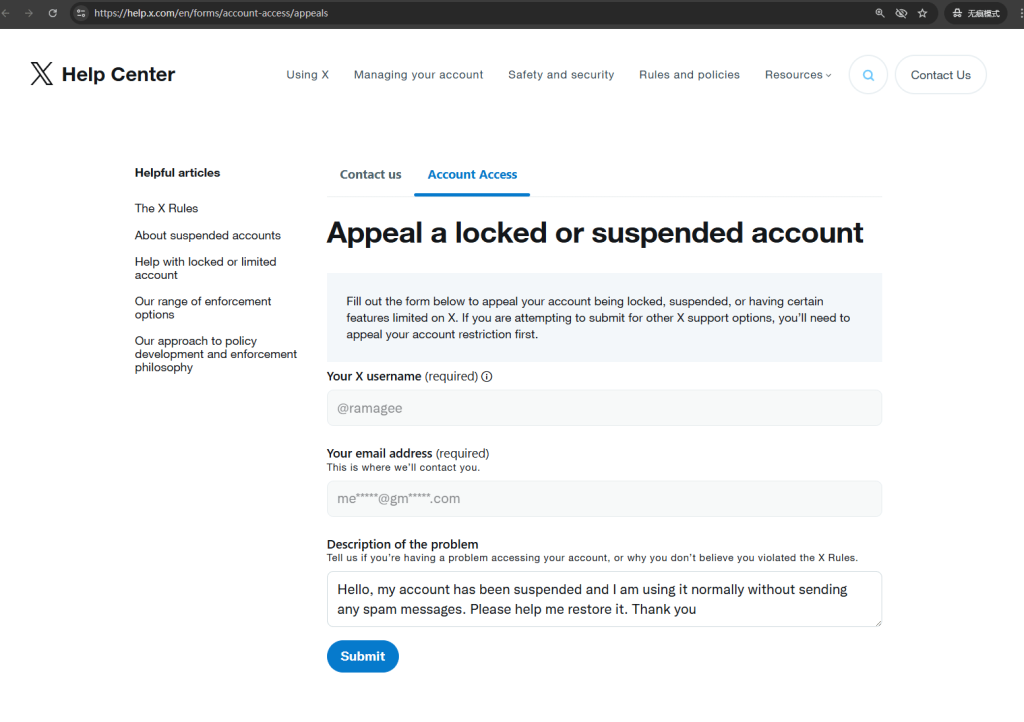The width and height of the screenshot is (1024, 722).
Task: Click the problem description text area
Action: click(x=604, y=599)
